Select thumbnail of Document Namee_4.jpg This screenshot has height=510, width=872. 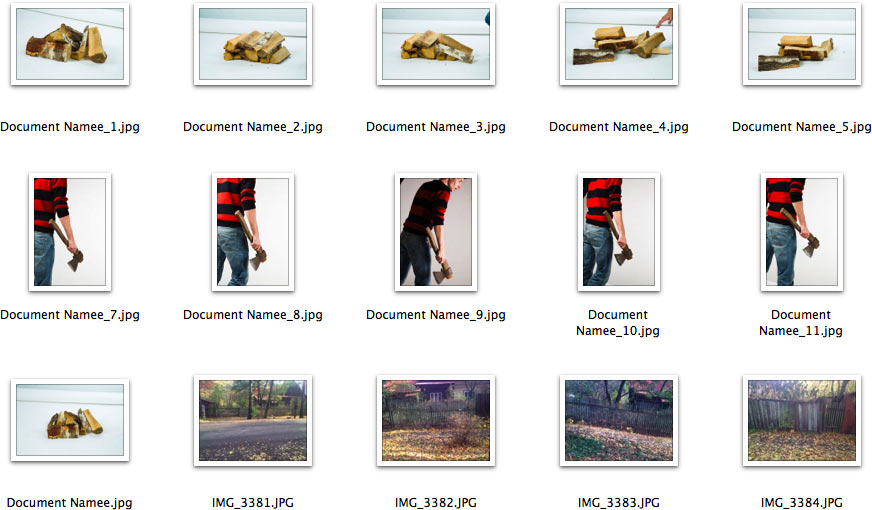pyautogui.click(x=619, y=44)
